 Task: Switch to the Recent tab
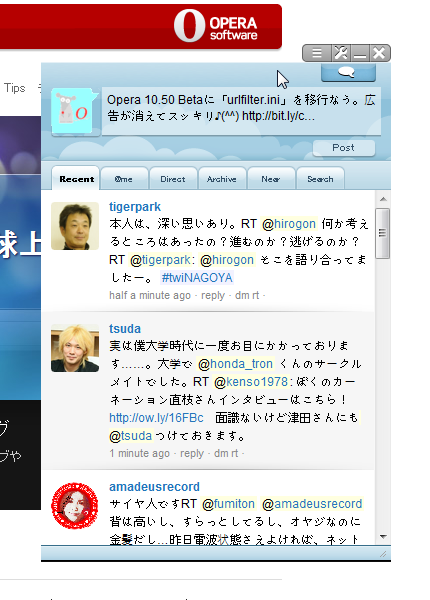pyautogui.click(x=76, y=178)
